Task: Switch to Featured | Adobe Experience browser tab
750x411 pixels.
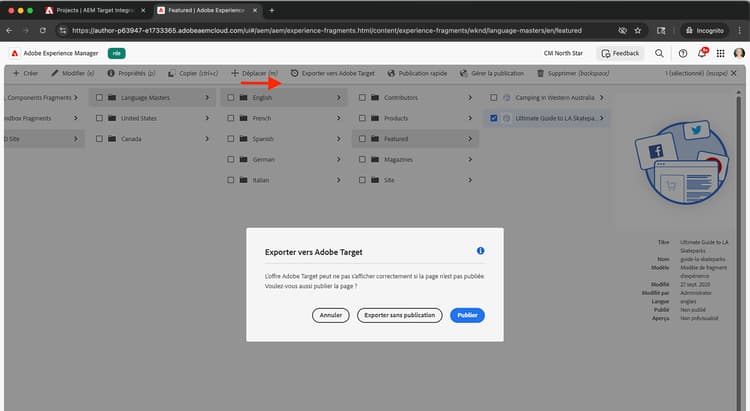Action: (208, 10)
